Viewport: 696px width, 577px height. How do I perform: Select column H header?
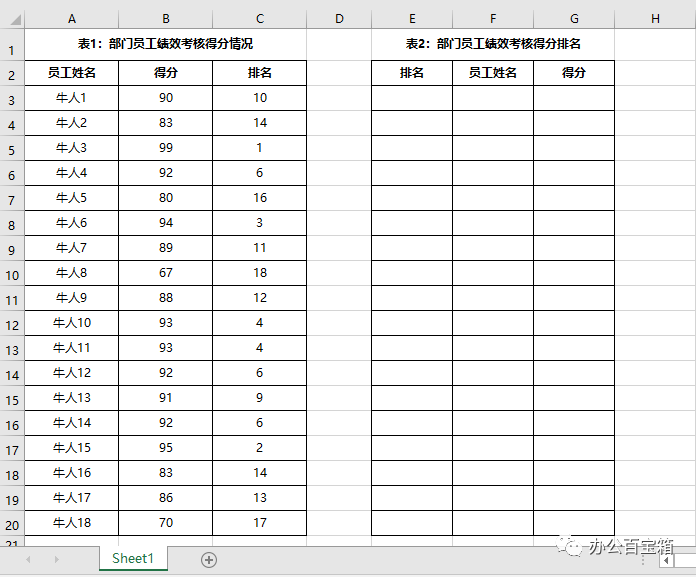point(655,19)
